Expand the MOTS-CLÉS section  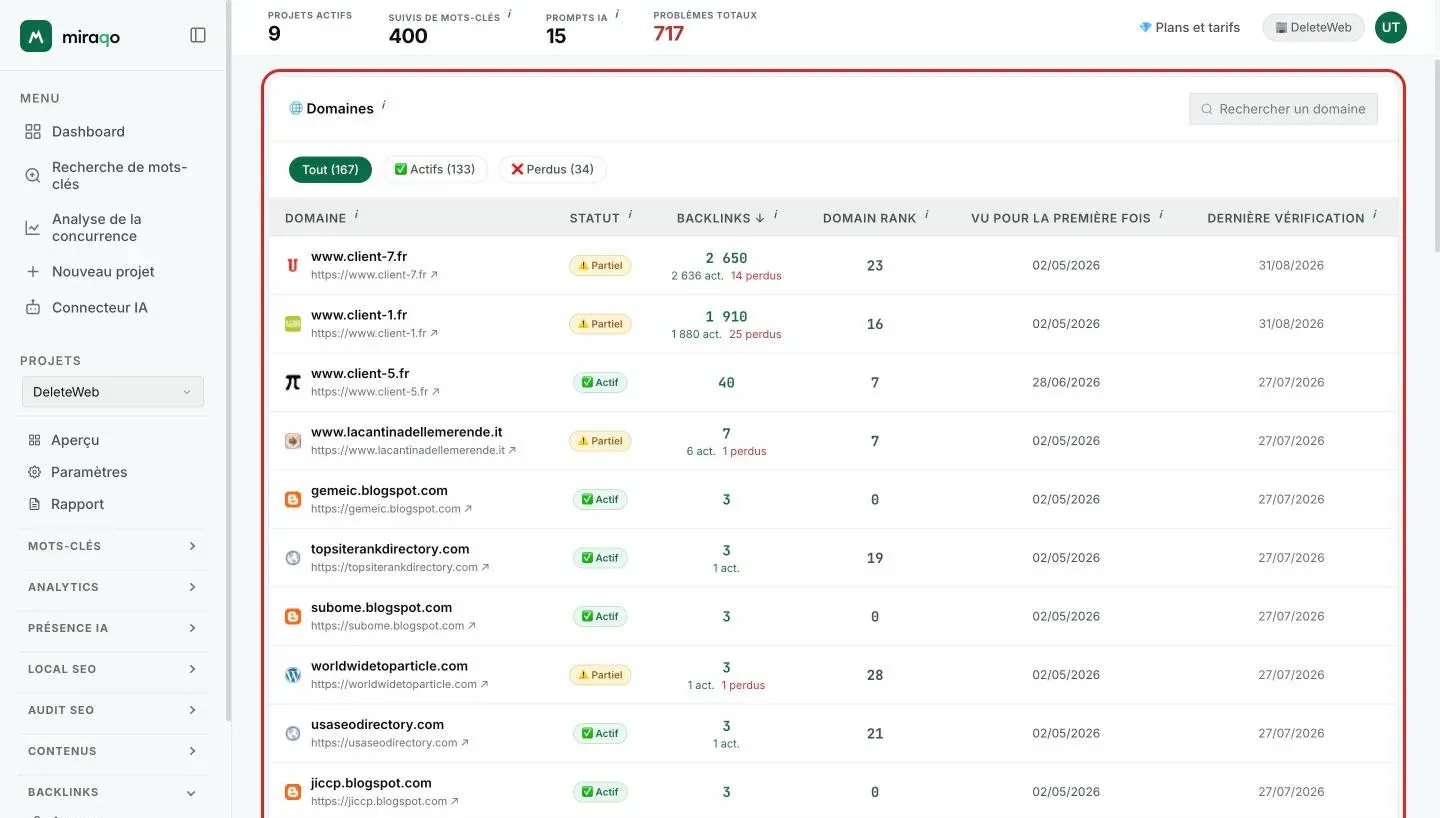pyautogui.click(x=113, y=546)
